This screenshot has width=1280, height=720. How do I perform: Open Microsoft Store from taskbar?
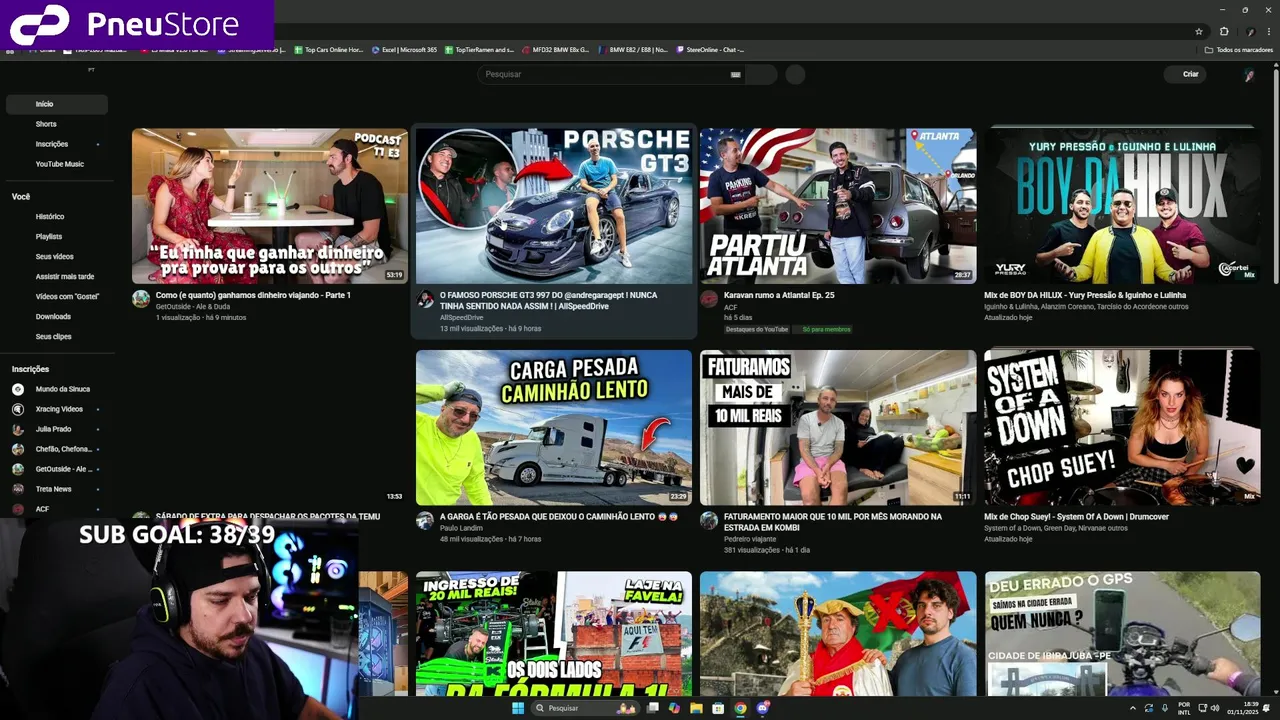click(x=718, y=708)
